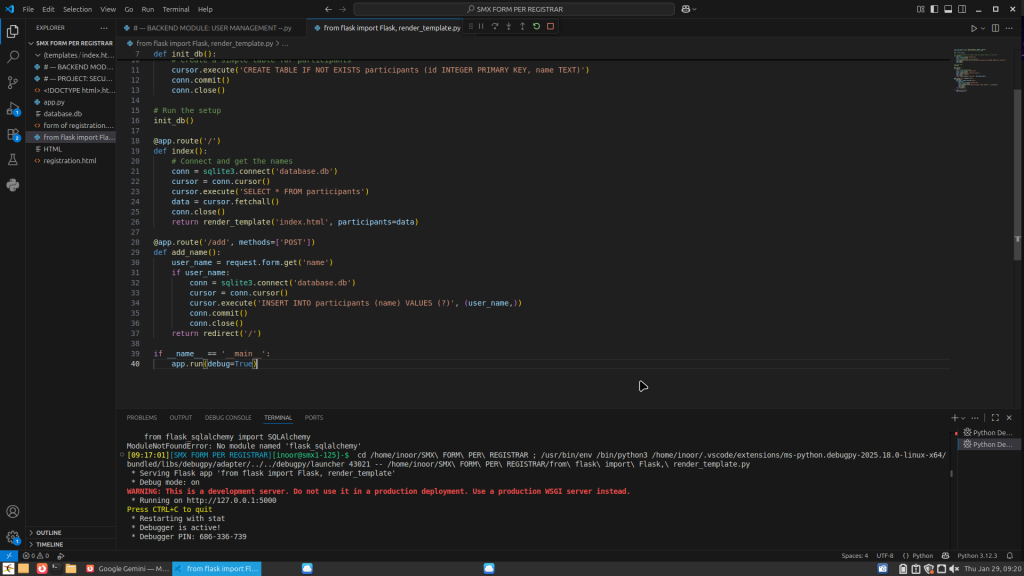Open the Source Control view
Viewport: 1024px width, 576px height.
click(12, 82)
